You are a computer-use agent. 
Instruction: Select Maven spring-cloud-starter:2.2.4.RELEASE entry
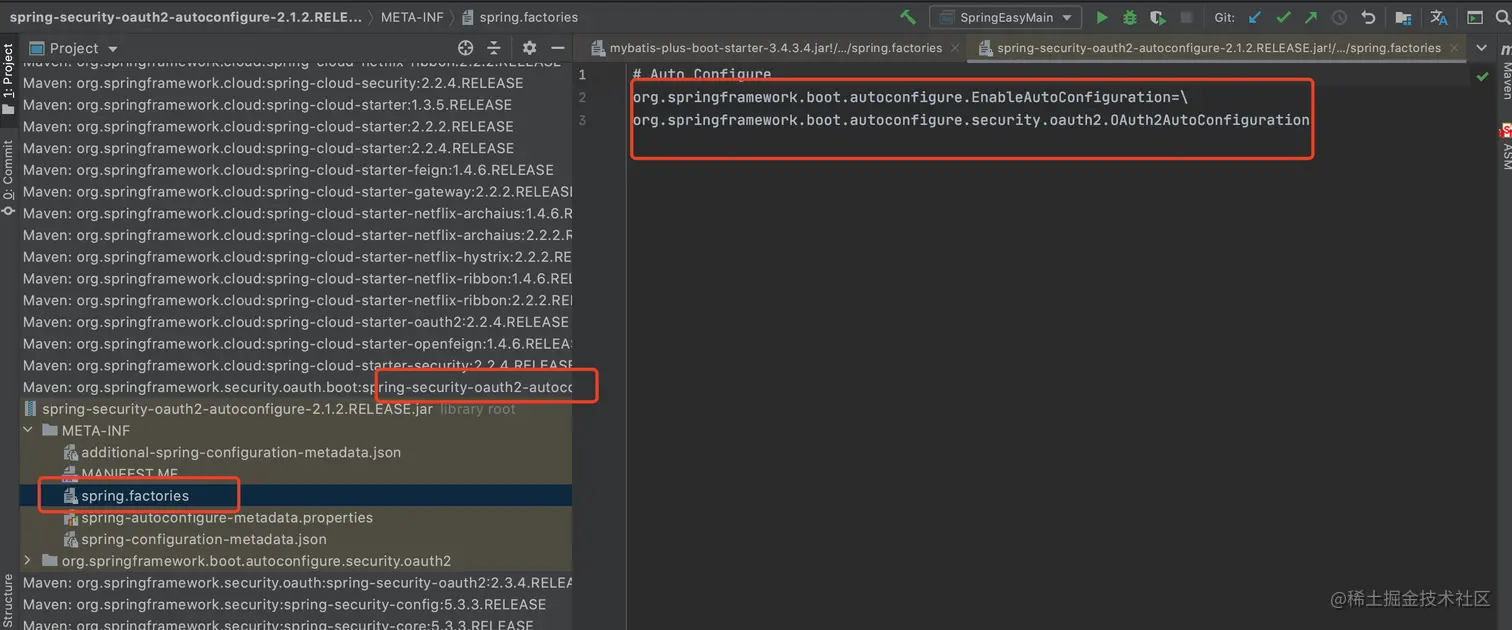coord(296,148)
